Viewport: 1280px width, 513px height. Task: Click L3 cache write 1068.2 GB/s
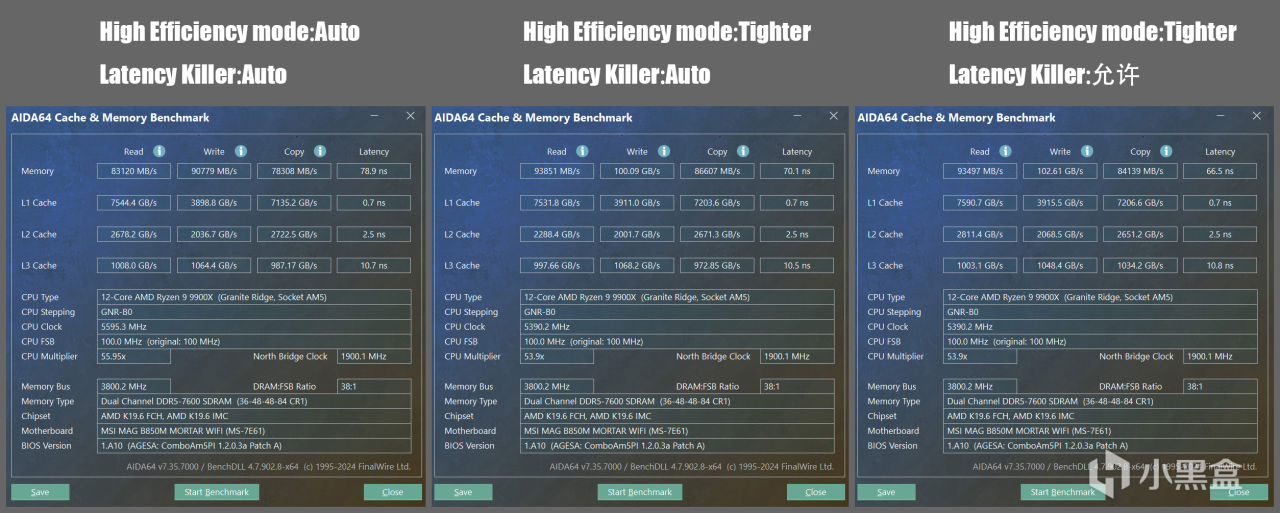tap(637, 266)
